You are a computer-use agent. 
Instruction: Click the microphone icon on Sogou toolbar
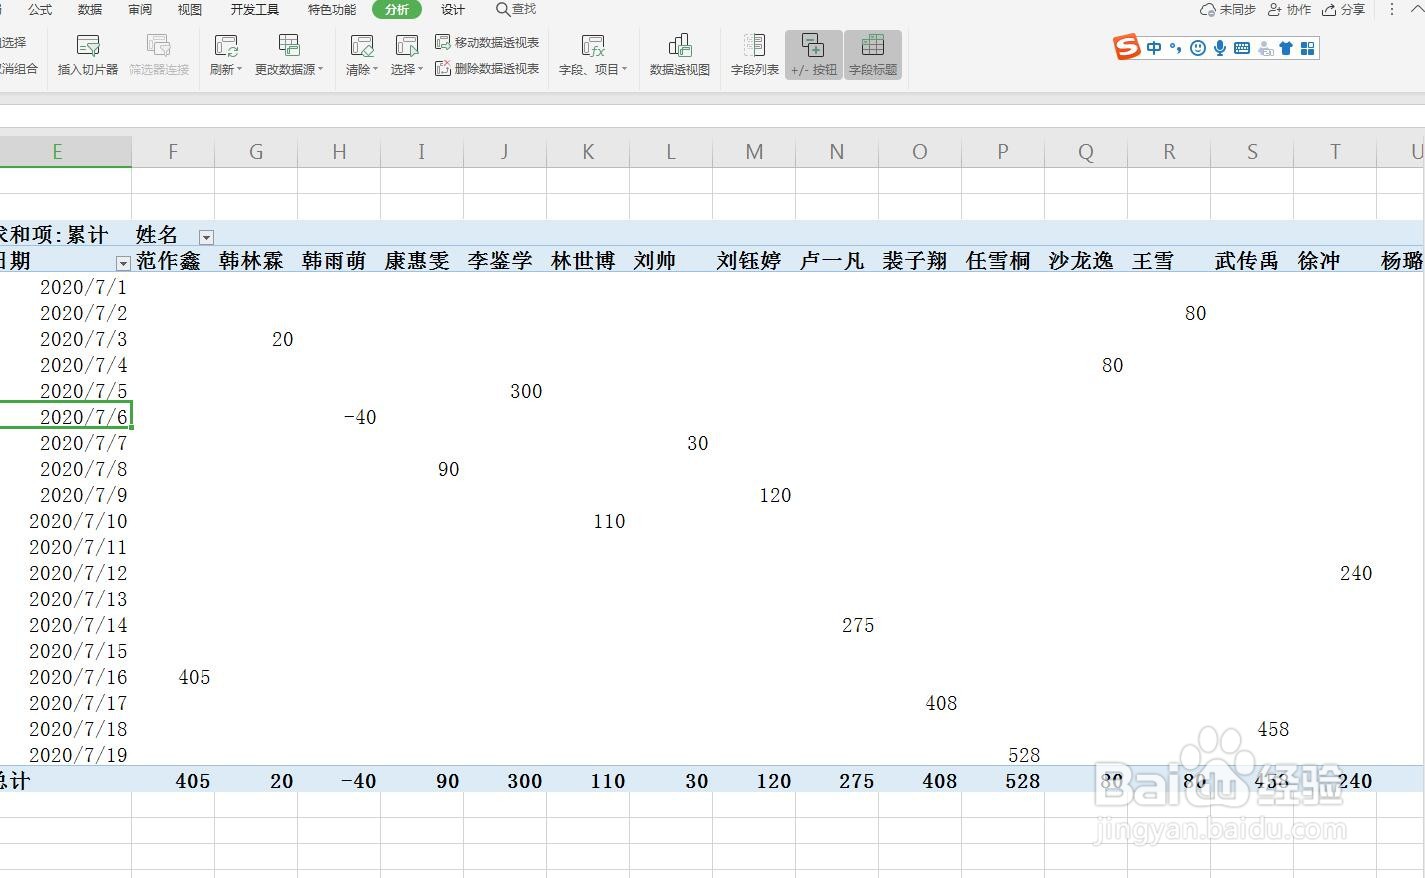tap(1218, 46)
